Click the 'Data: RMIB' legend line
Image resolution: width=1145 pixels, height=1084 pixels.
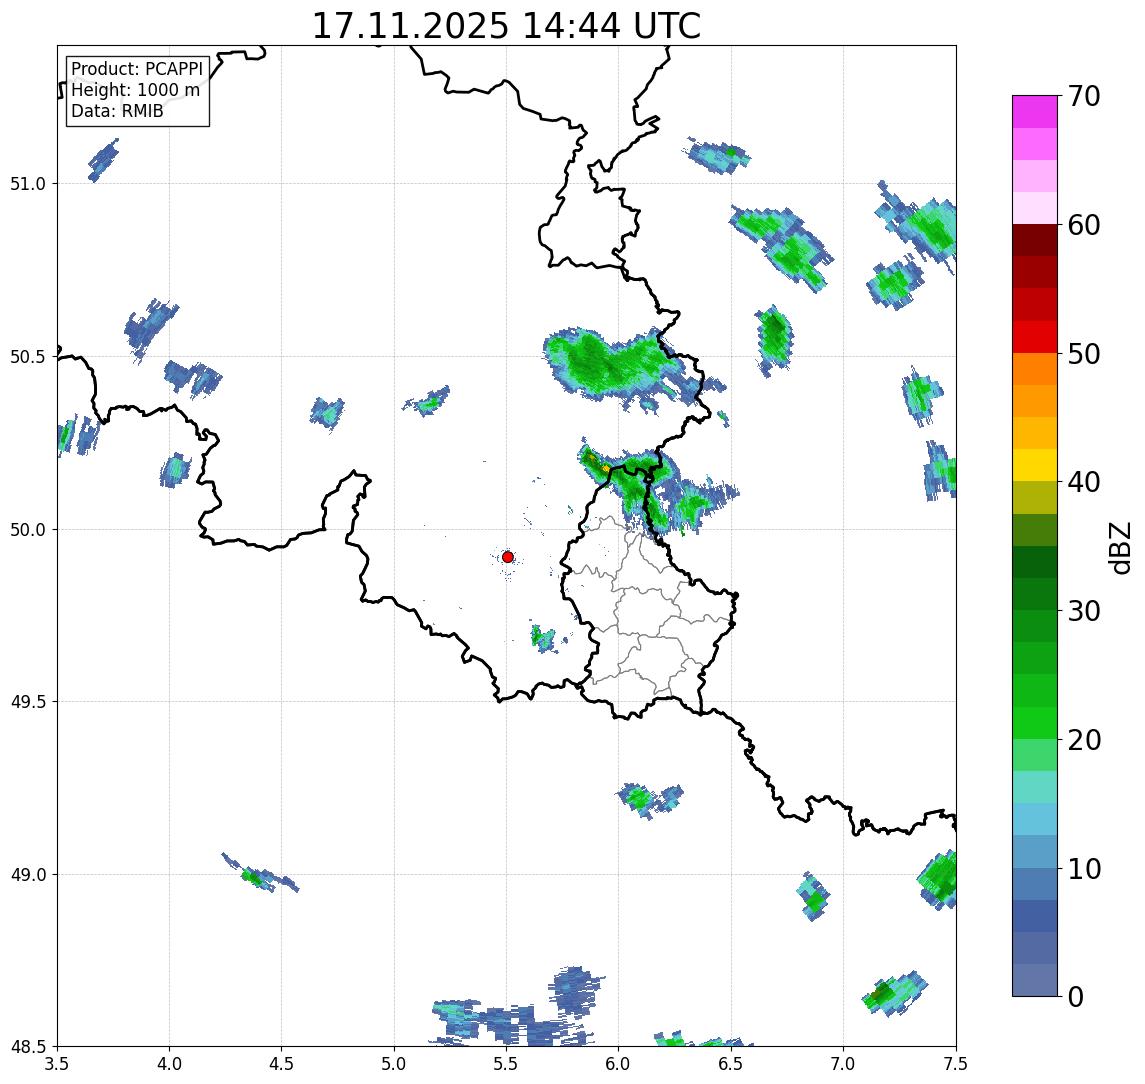coord(117,111)
